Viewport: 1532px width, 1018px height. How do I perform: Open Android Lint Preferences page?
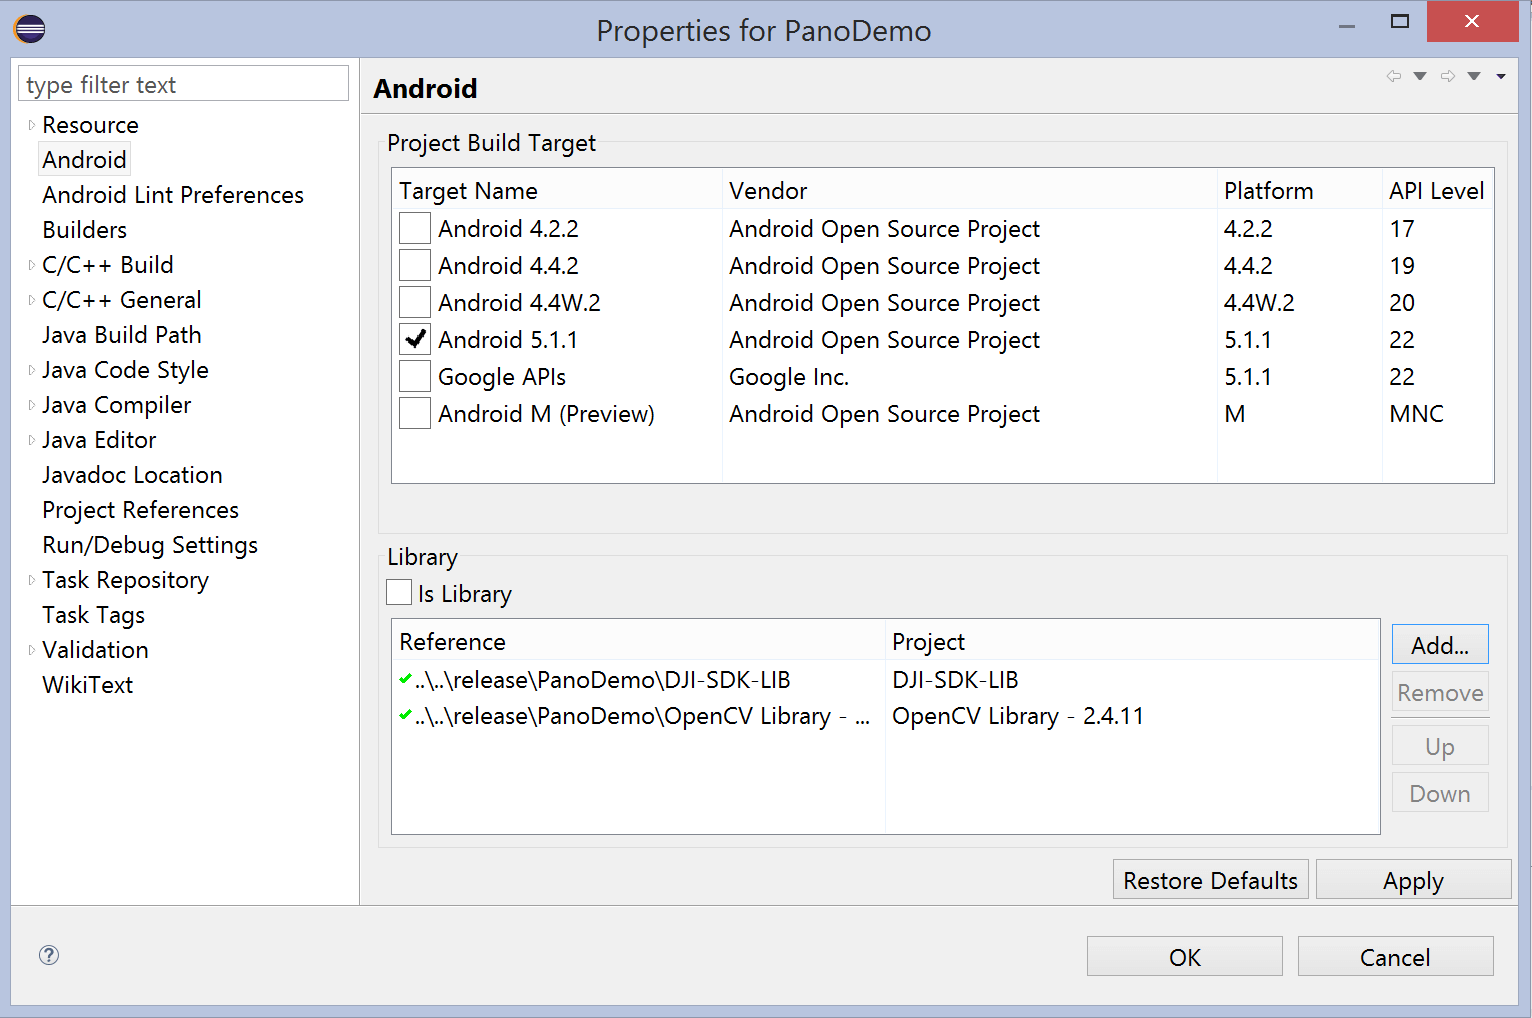pyautogui.click(x=173, y=195)
